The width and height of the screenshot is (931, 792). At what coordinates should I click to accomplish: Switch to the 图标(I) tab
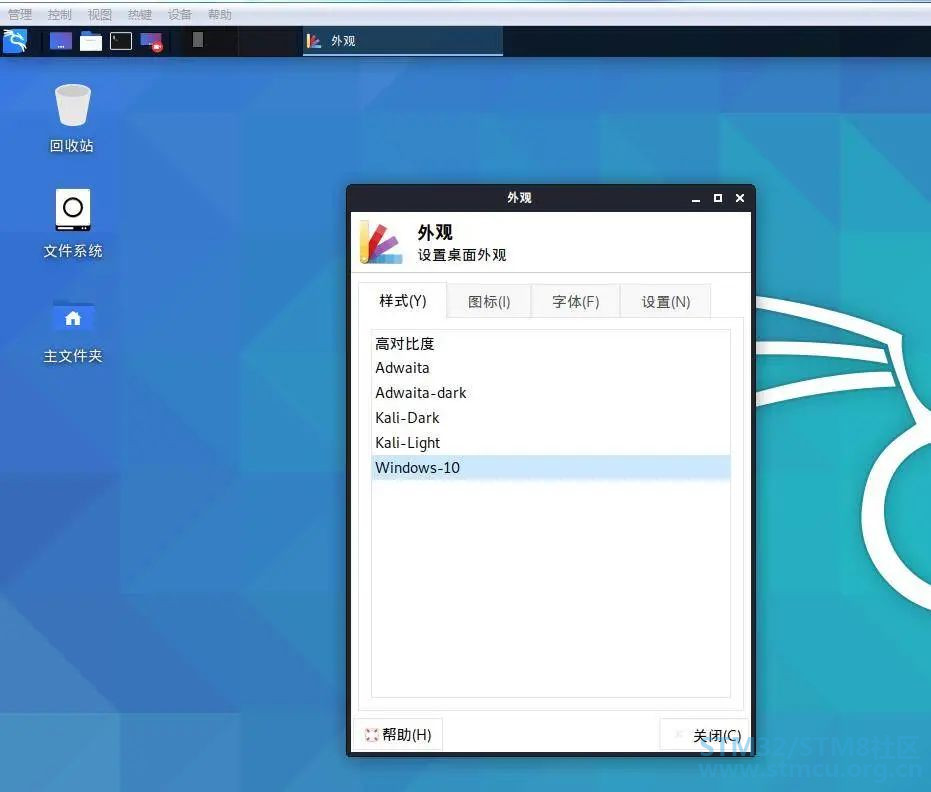click(x=488, y=301)
